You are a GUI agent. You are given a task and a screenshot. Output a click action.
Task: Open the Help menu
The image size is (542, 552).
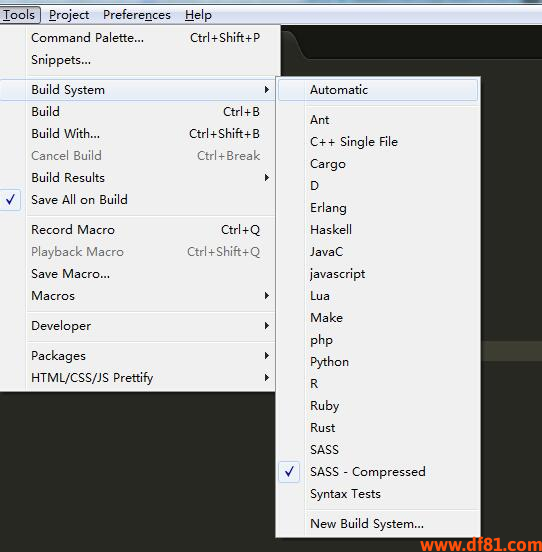(198, 15)
